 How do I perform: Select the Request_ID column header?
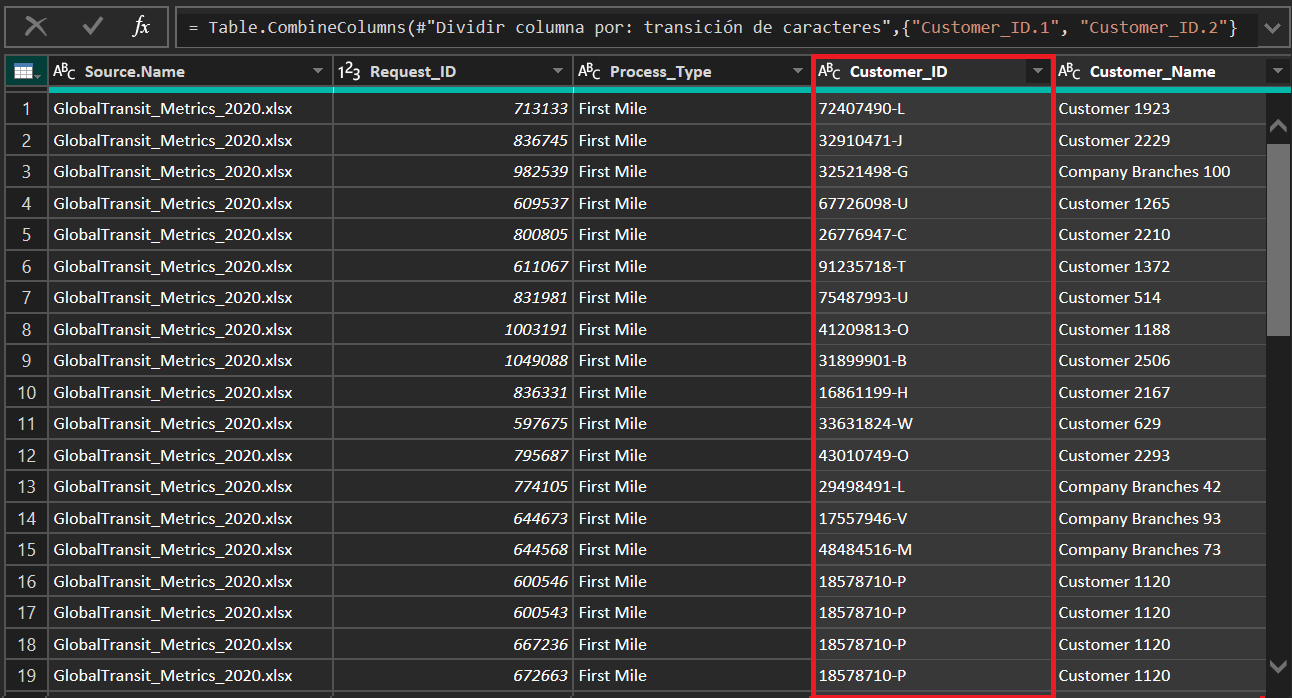pyautogui.click(x=453, y=72)
